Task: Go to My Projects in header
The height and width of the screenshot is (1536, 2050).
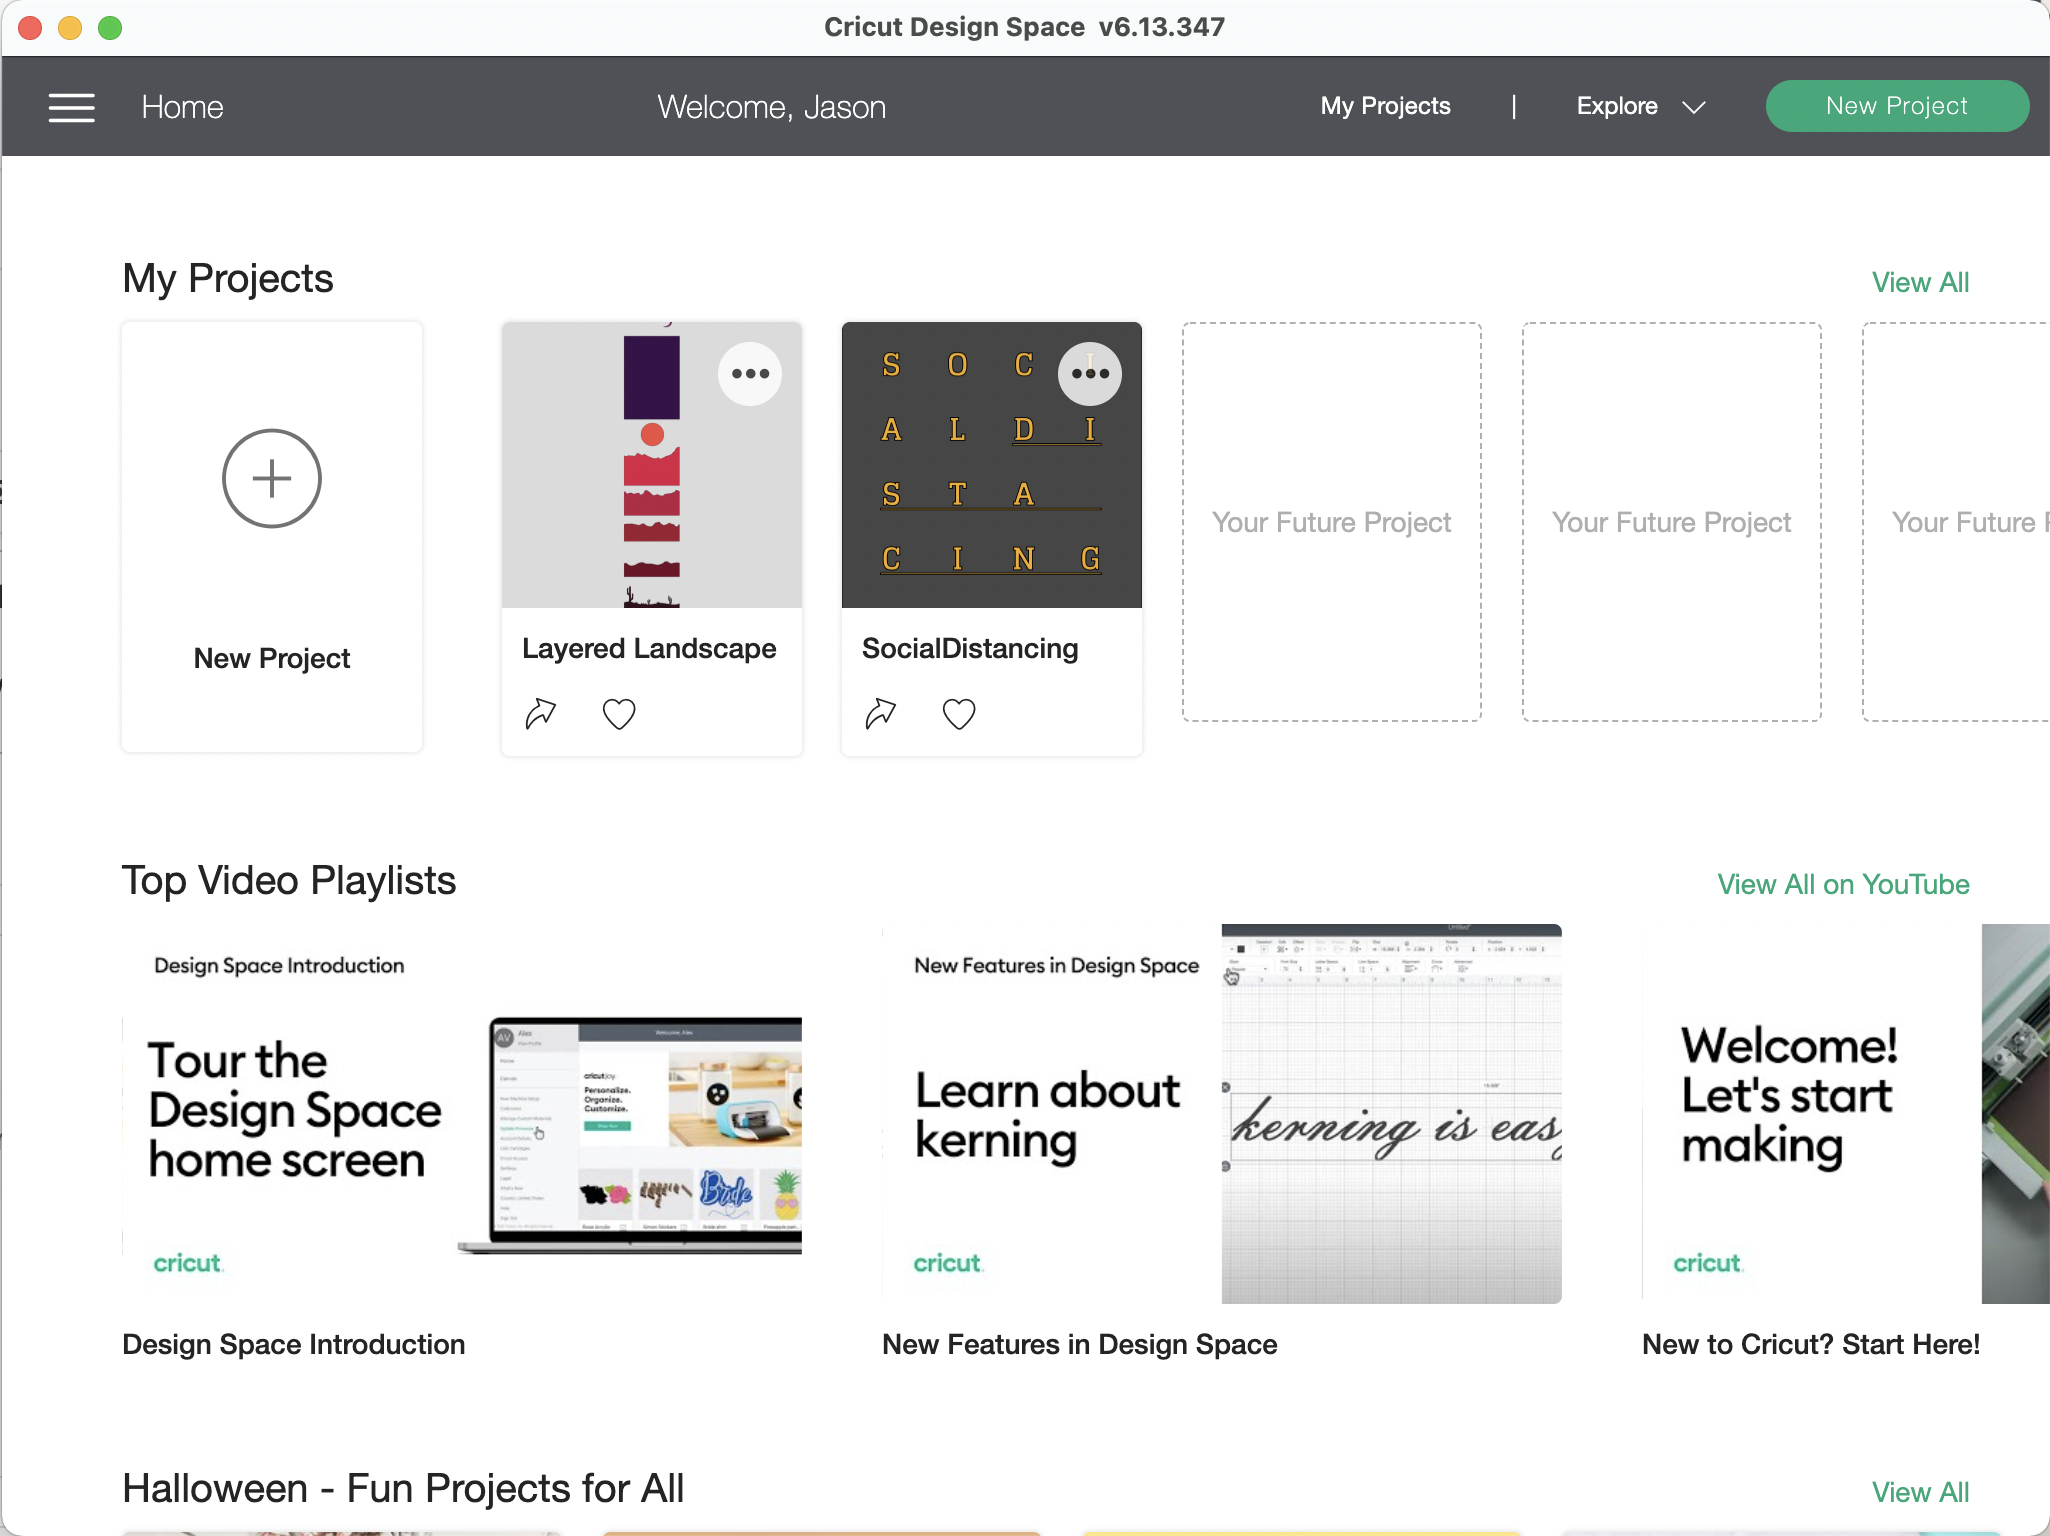Action: click(x=1385, y=106)
